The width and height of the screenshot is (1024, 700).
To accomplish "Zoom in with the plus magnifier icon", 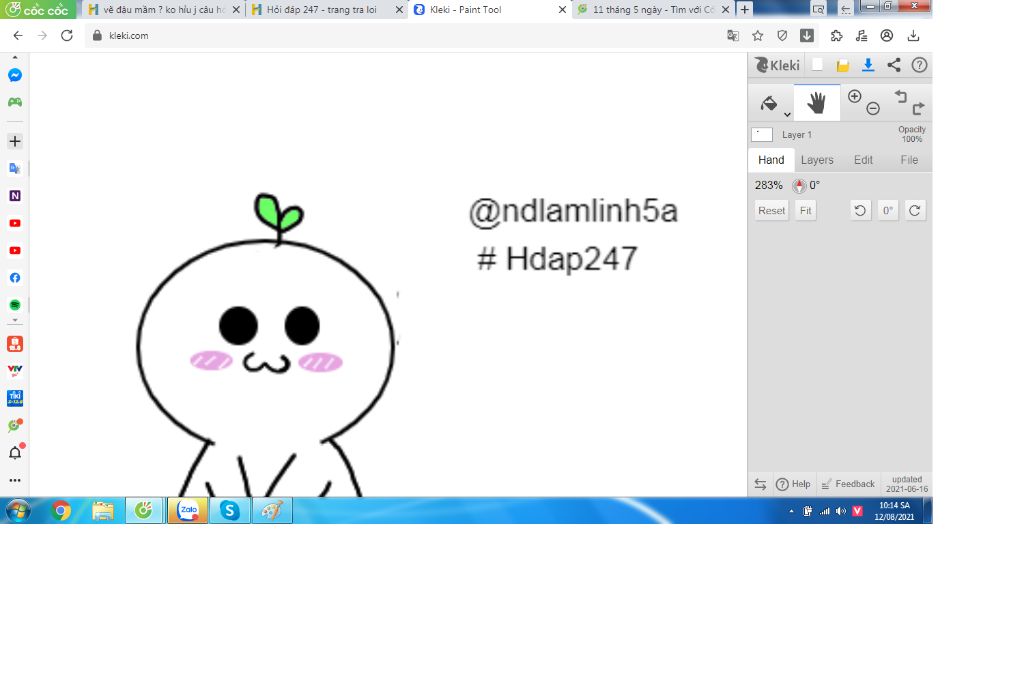I will tap(854, 97).
